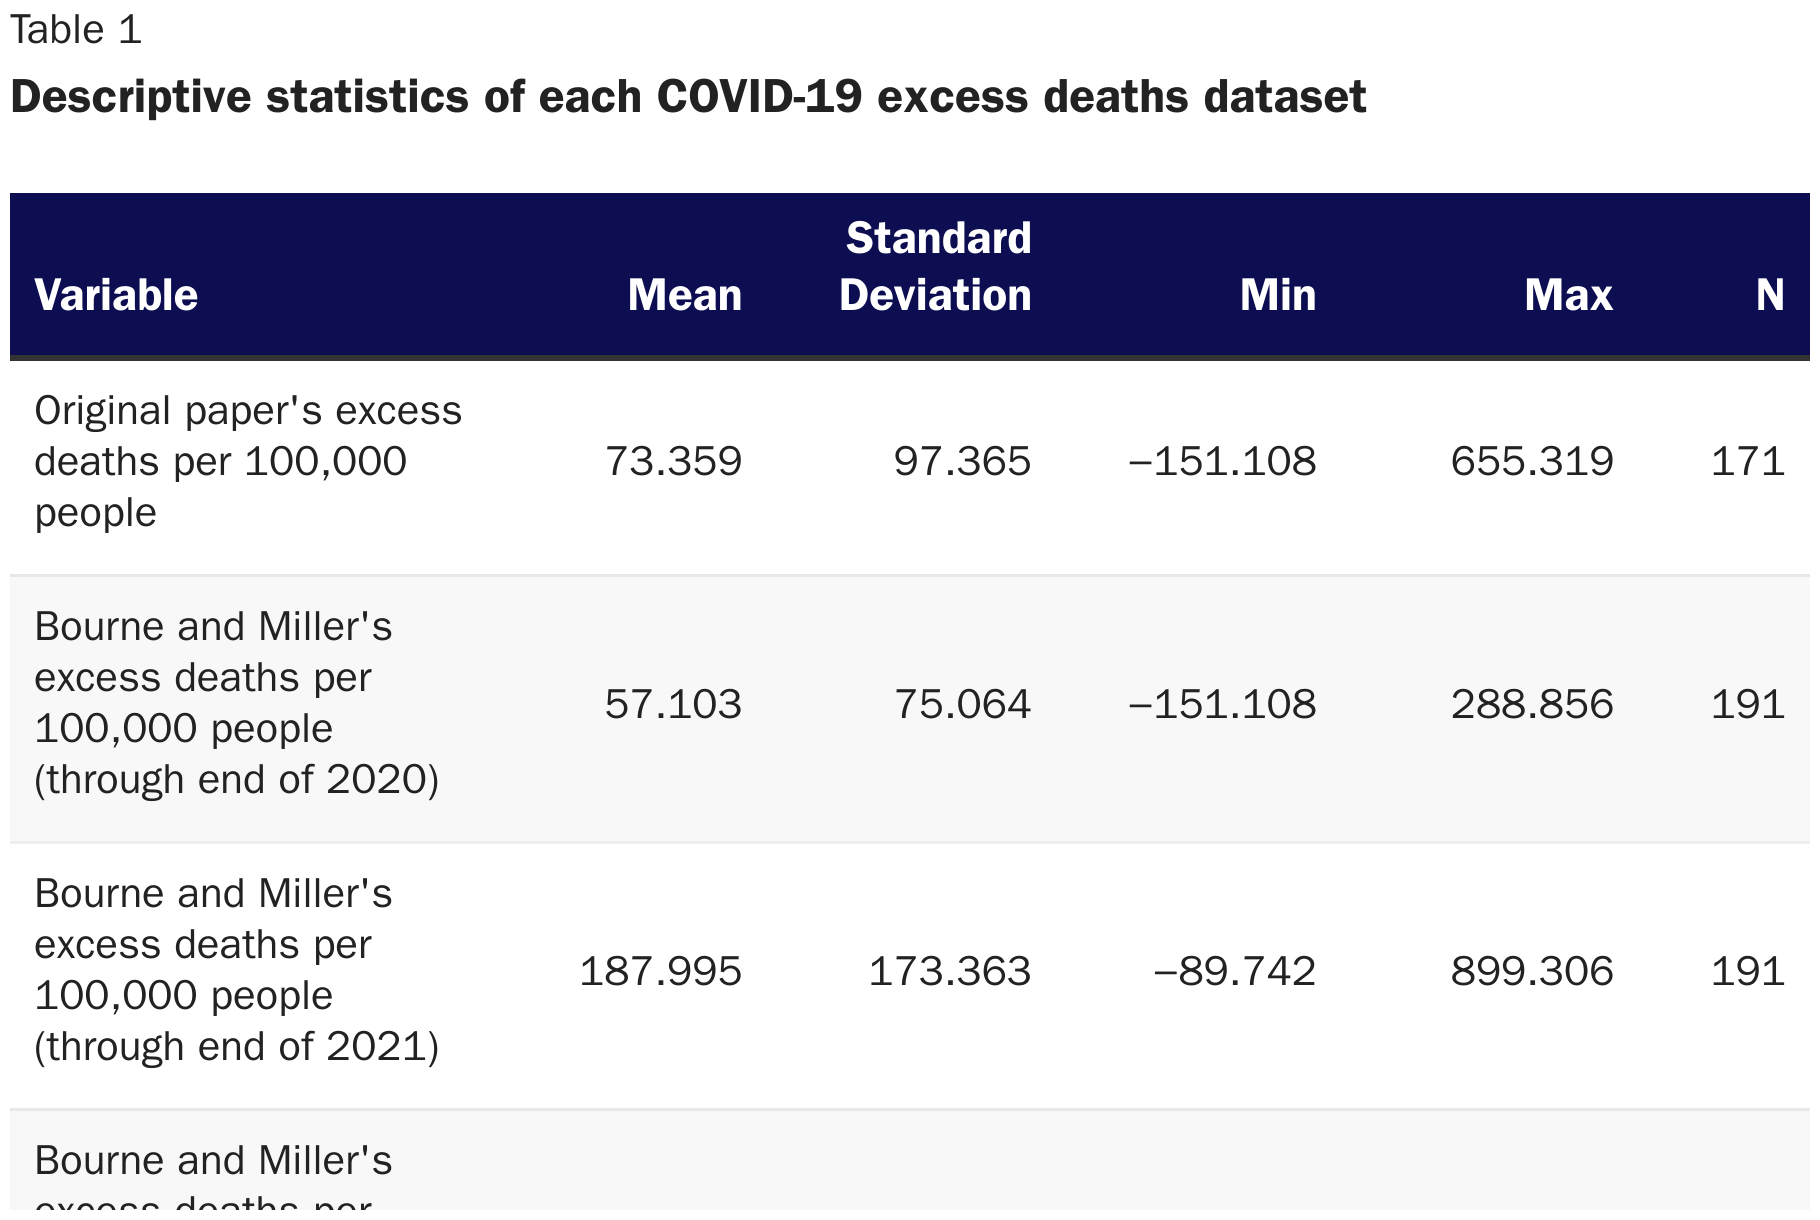The image size is (1820, 1220).
Task: Click the mean value 187.995
Action: (660, 971)
